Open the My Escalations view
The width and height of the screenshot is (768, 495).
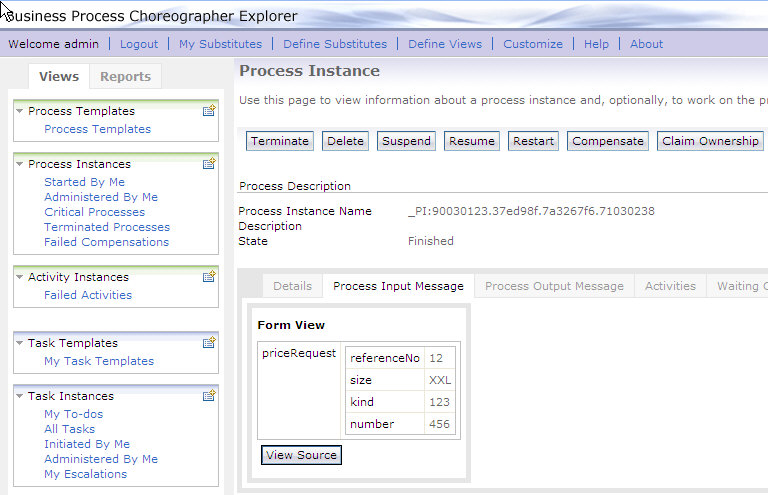85,474
